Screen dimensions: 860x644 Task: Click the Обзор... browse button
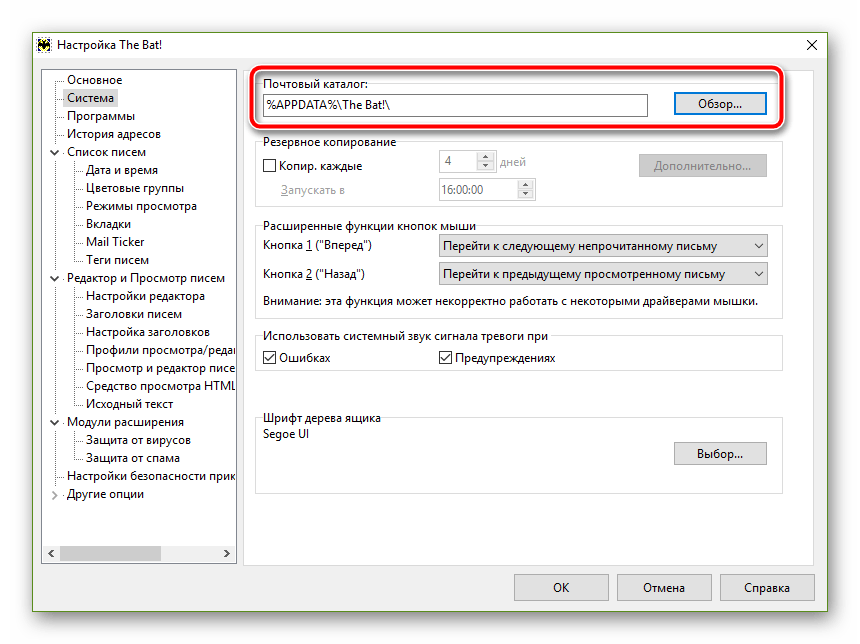(x=720, y=104)
